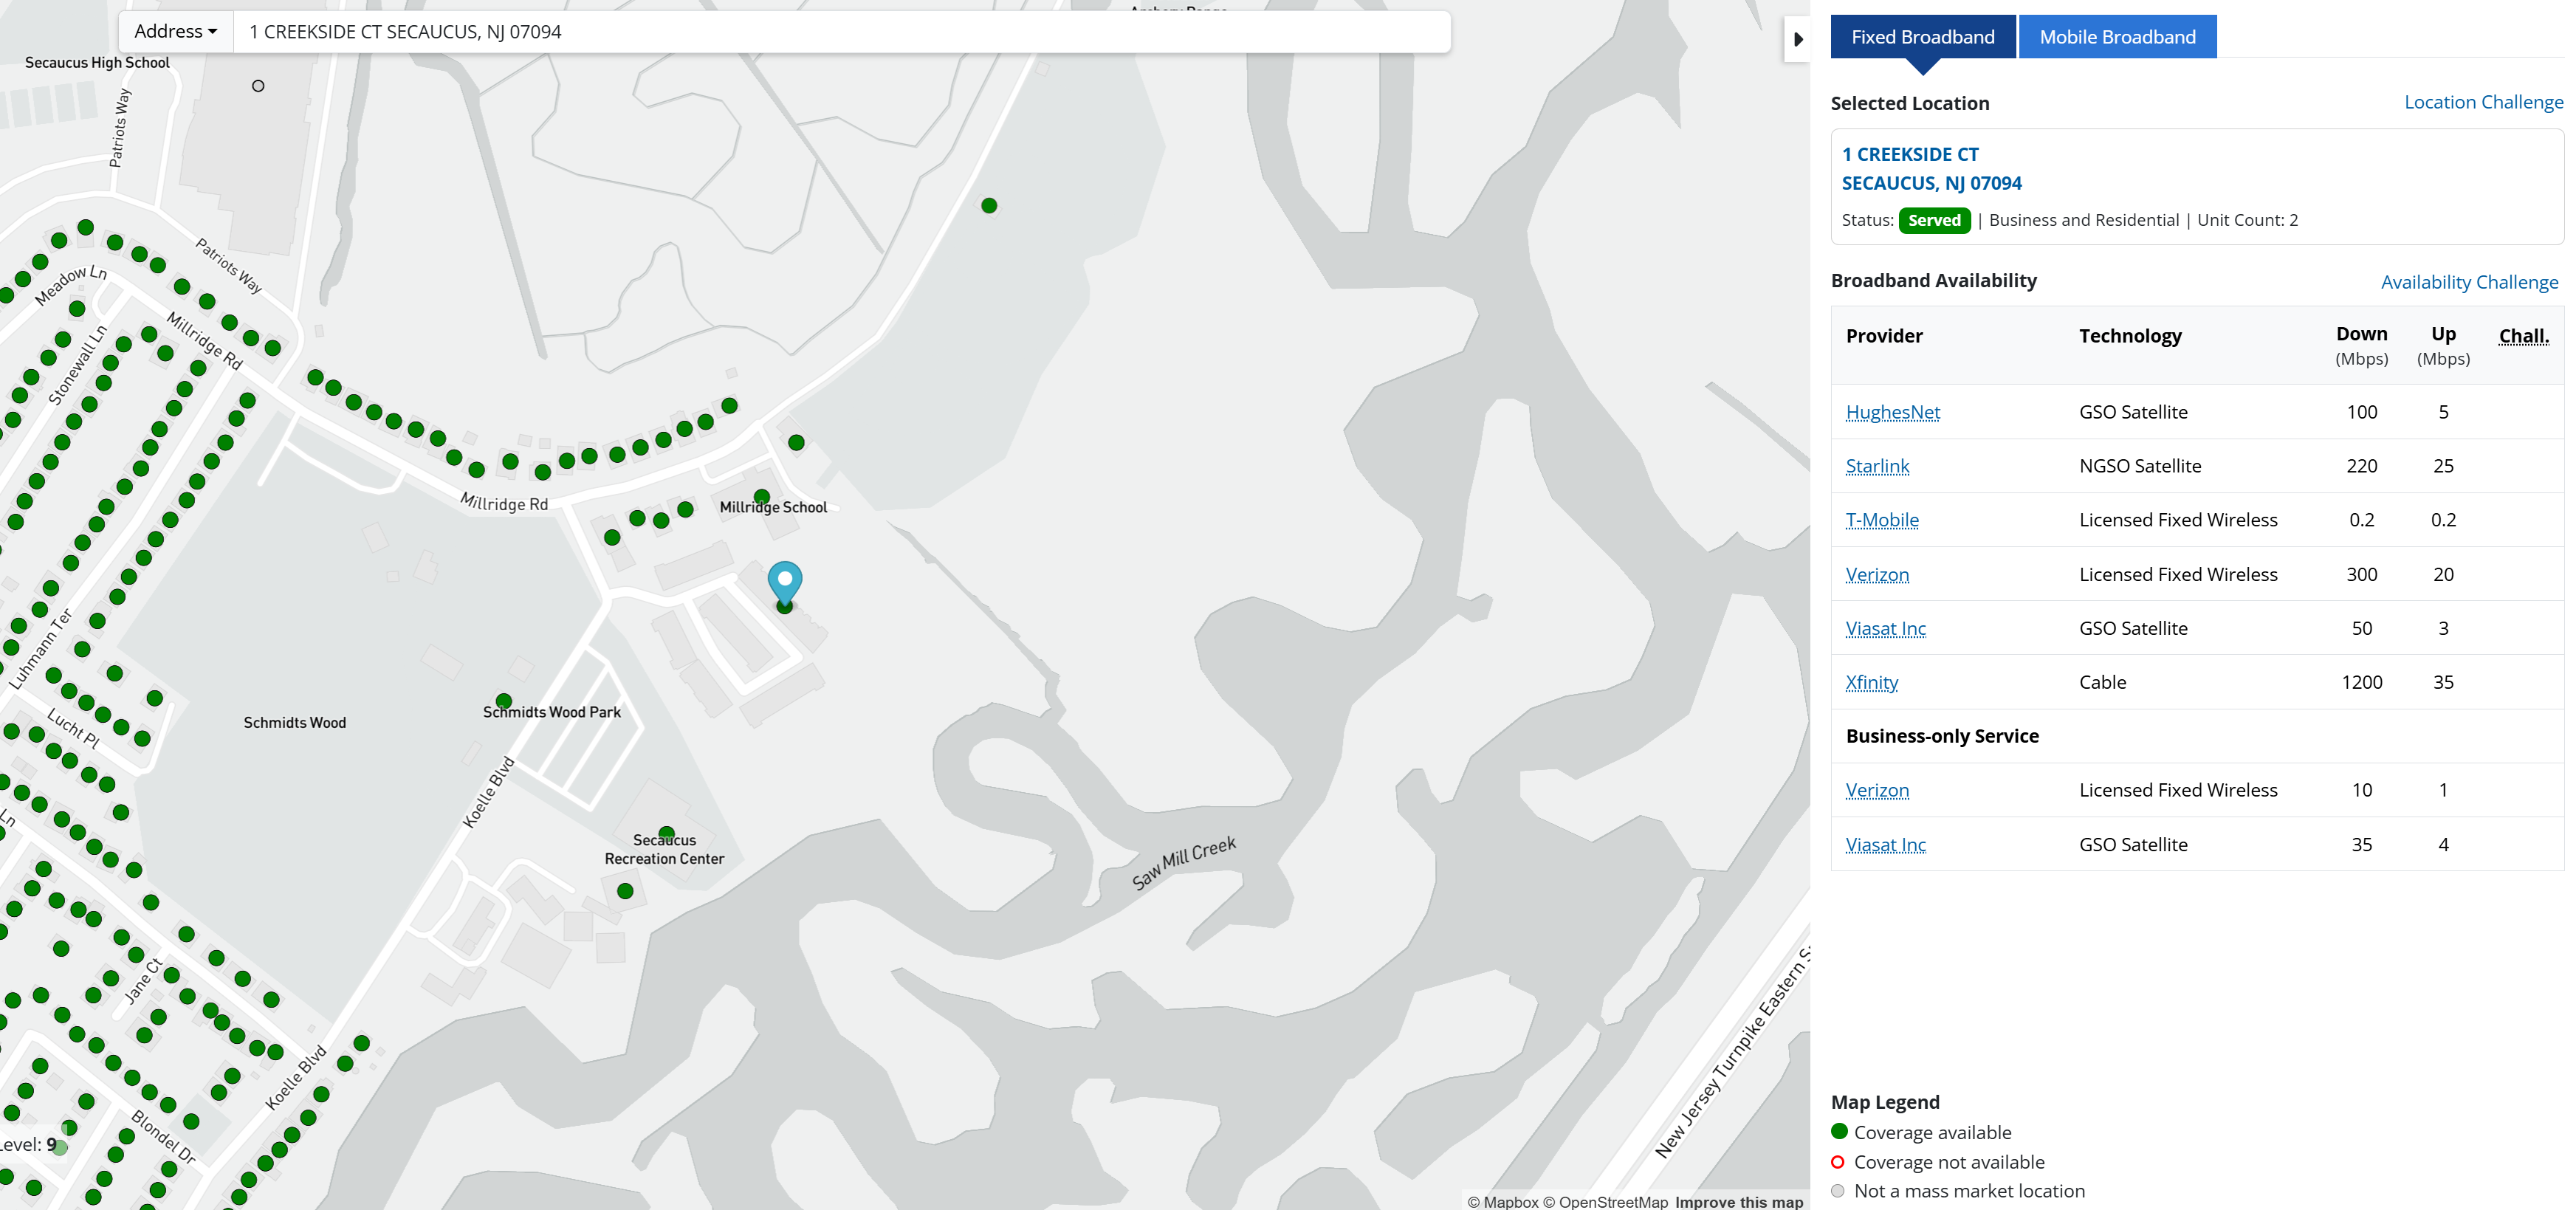
Task: Open the HughesNet provider link
Action: [x=1892, y=412]
